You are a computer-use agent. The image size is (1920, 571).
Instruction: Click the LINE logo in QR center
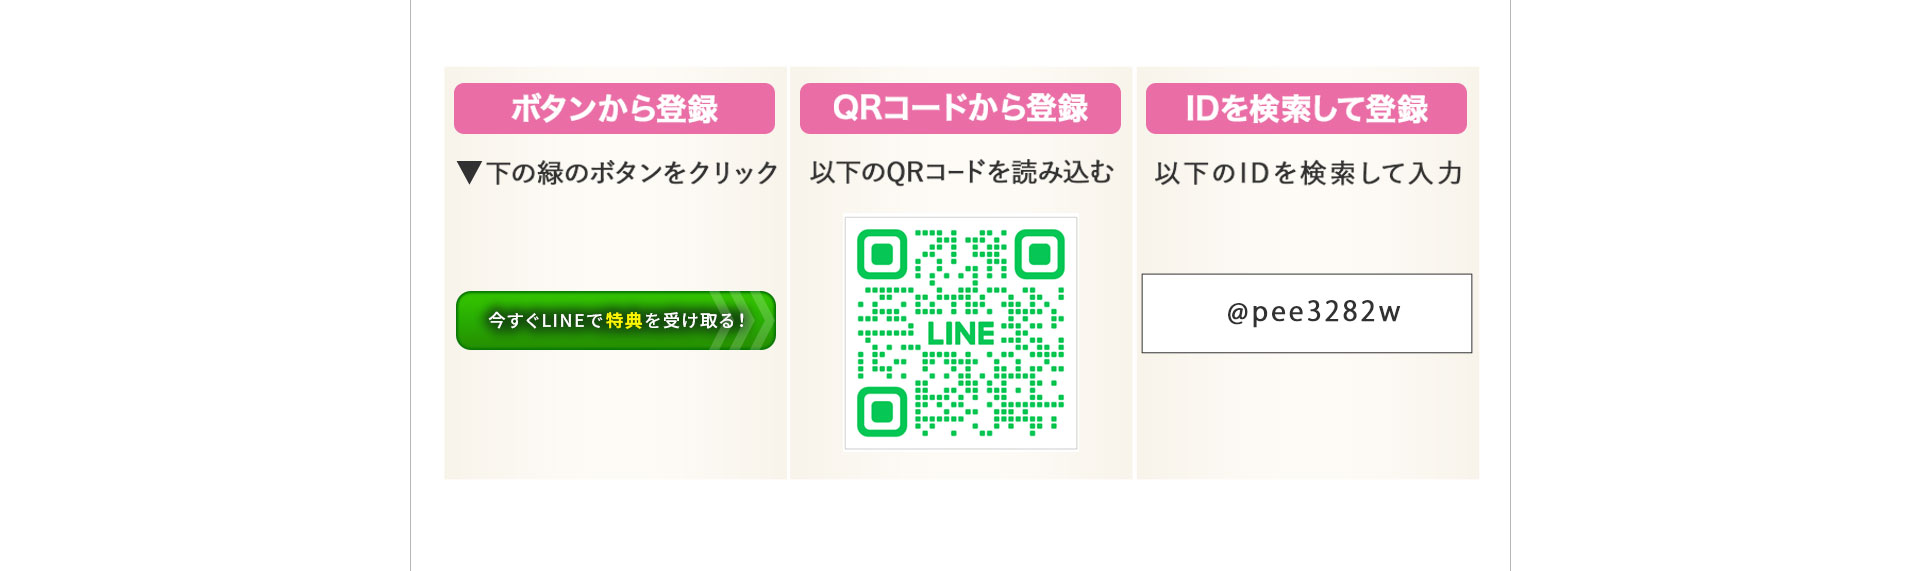click(961, 333)
